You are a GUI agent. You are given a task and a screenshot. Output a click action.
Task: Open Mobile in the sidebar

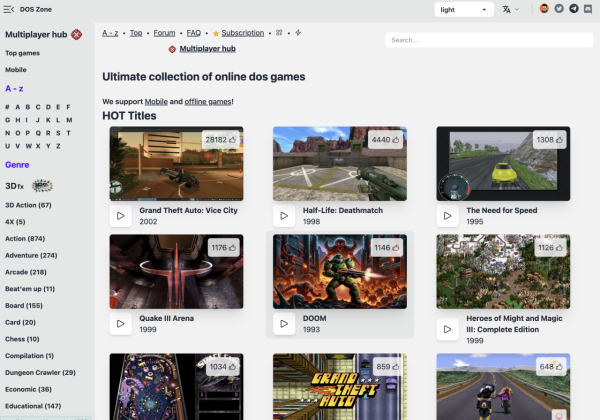click(x=16, y=70)
